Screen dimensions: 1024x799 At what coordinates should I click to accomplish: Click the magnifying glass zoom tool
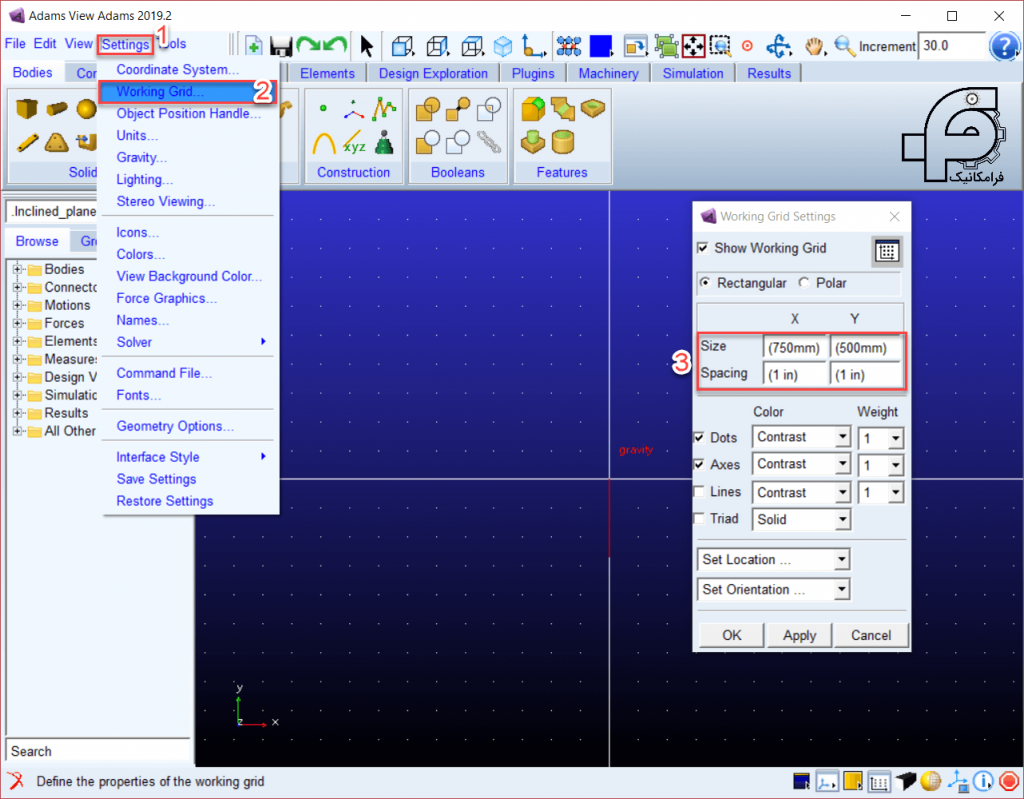point(844,46)
